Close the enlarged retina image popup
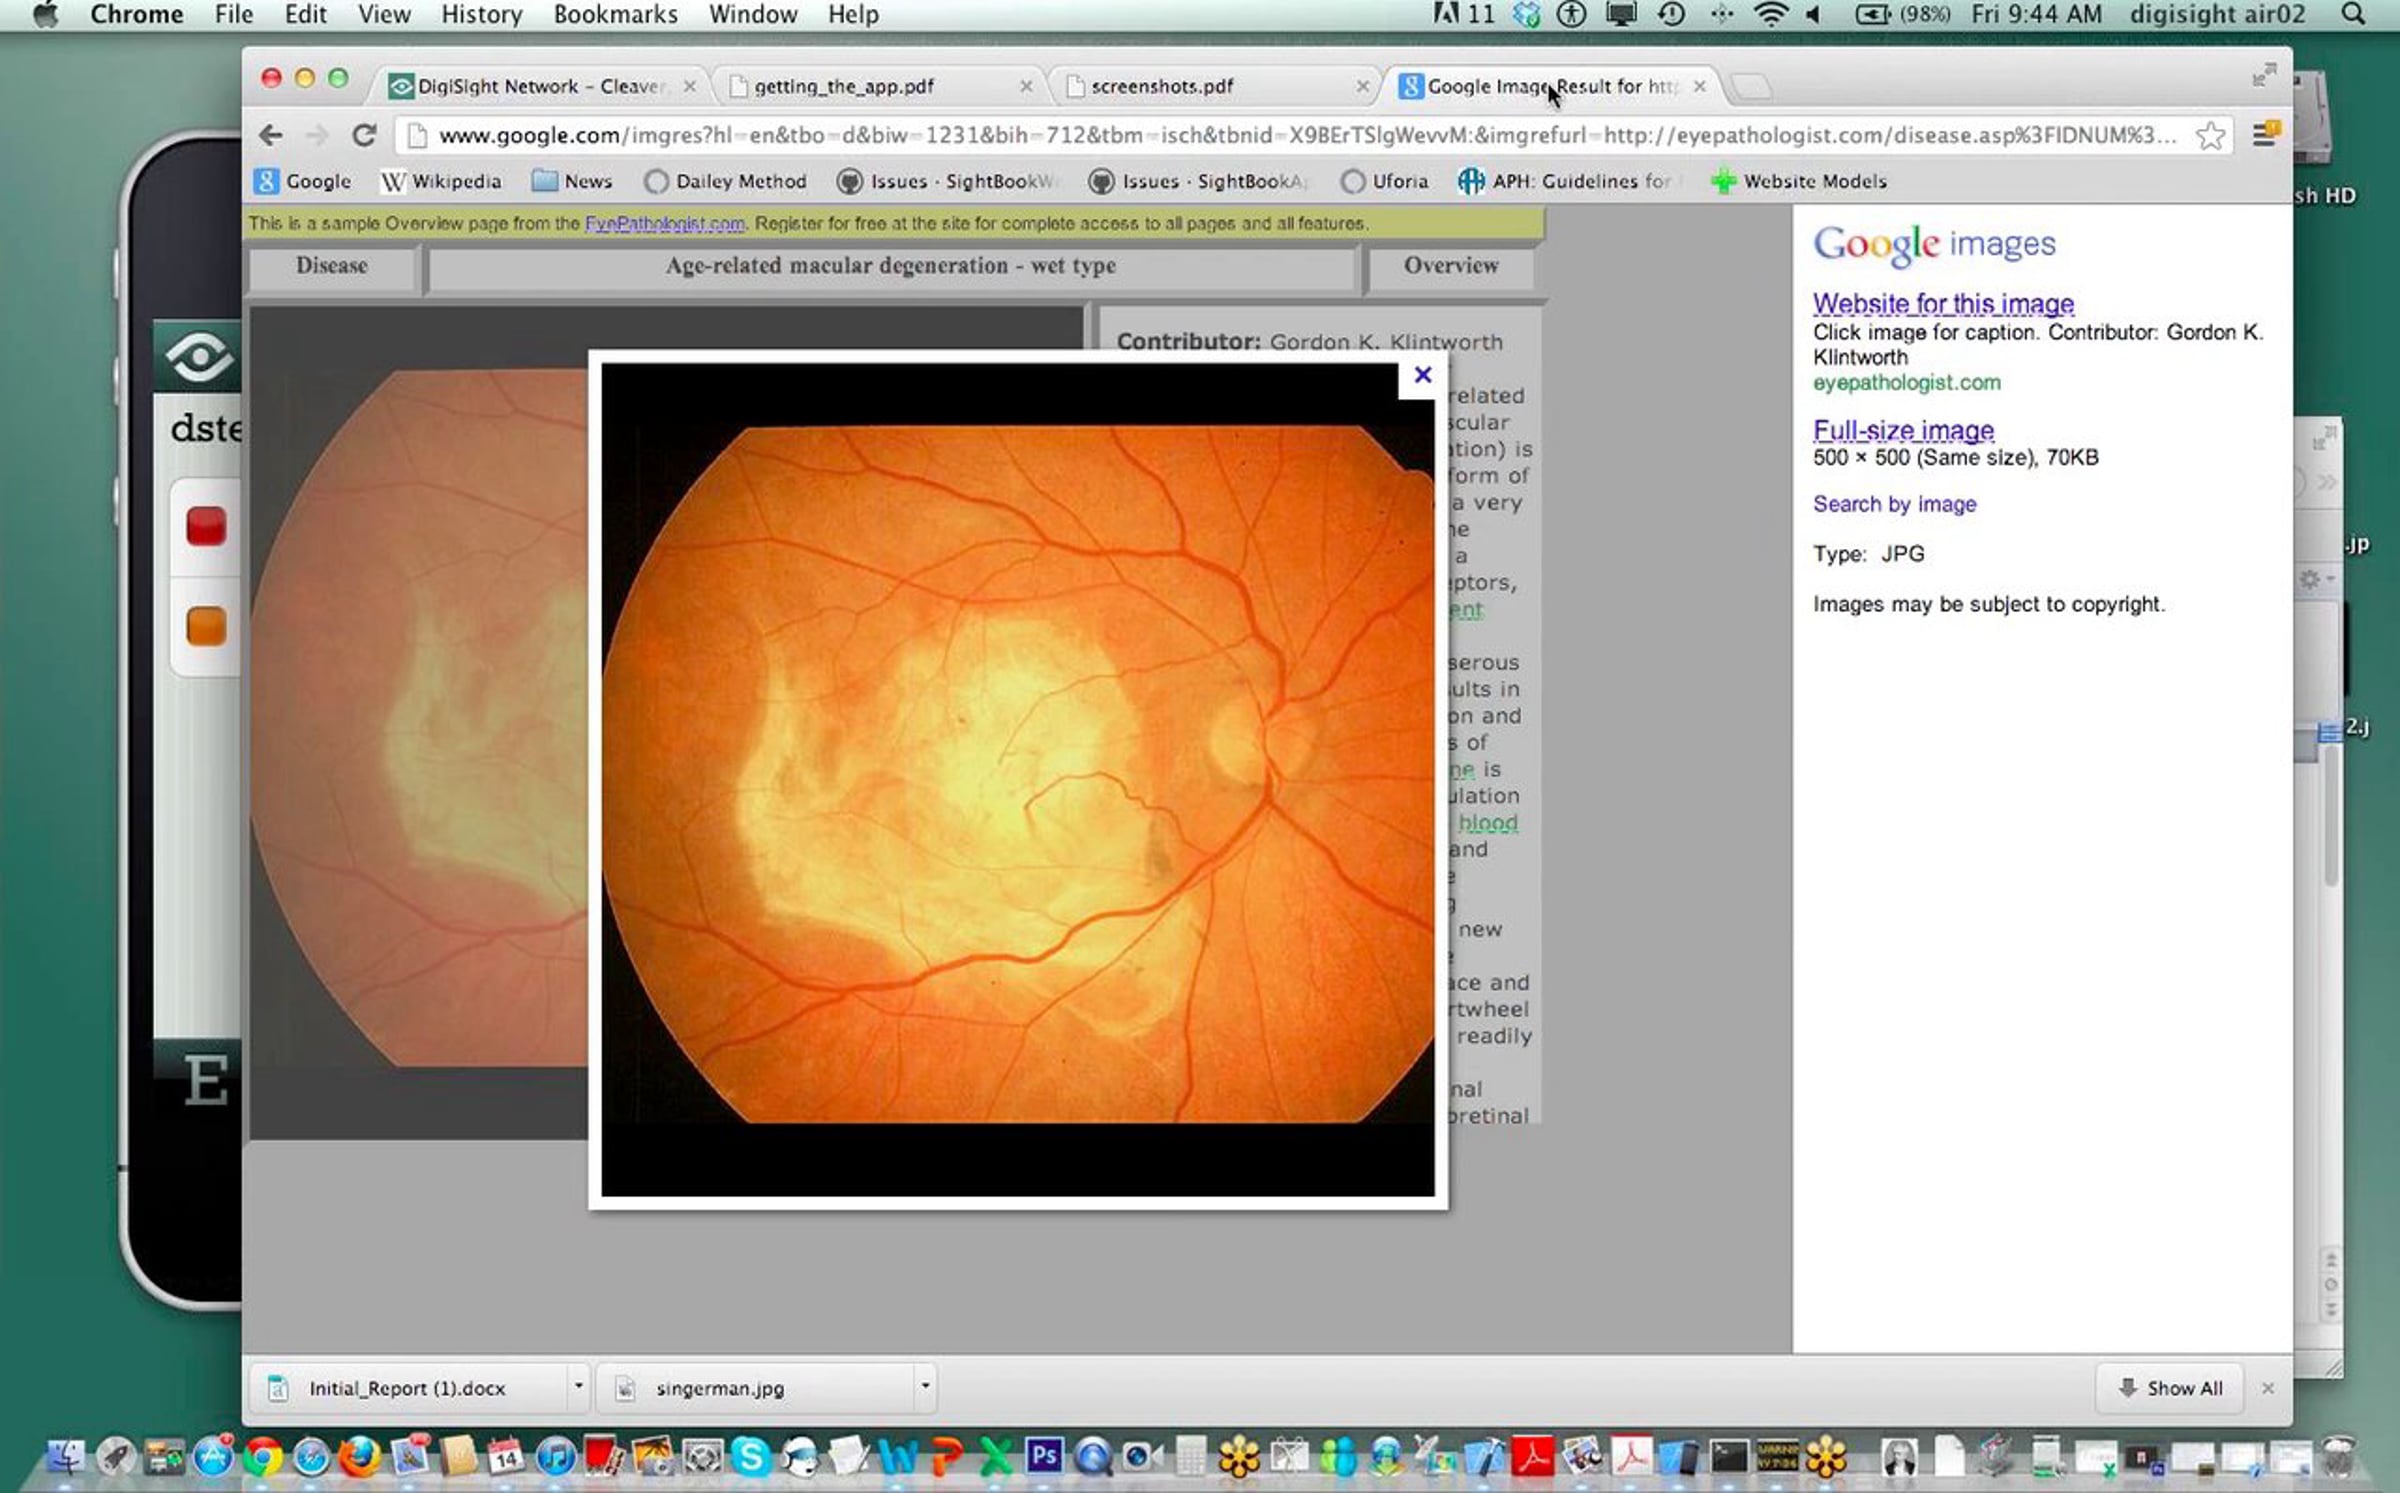 point(1422,375)
